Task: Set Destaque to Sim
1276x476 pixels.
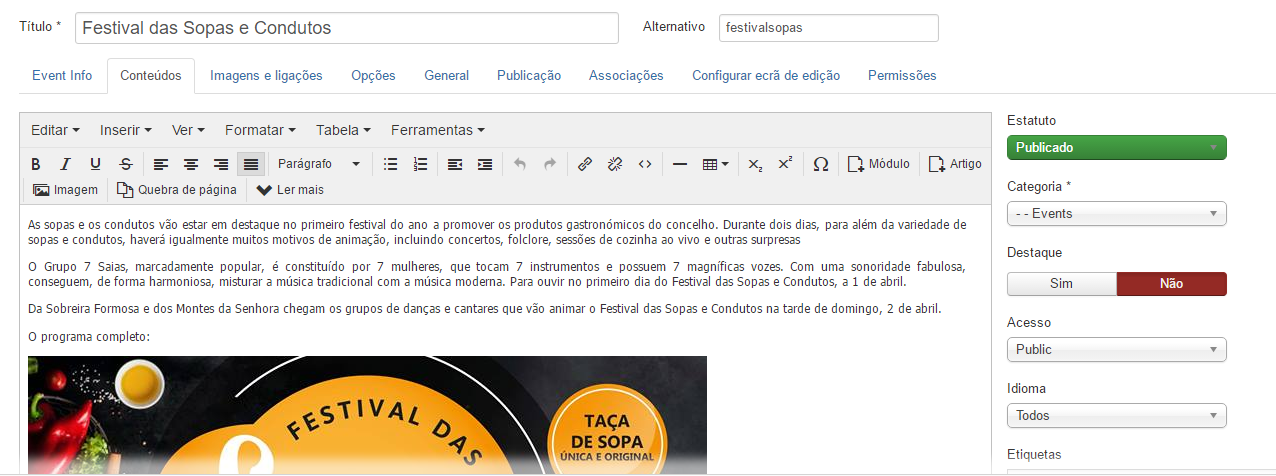Action: pos(1061,284)
